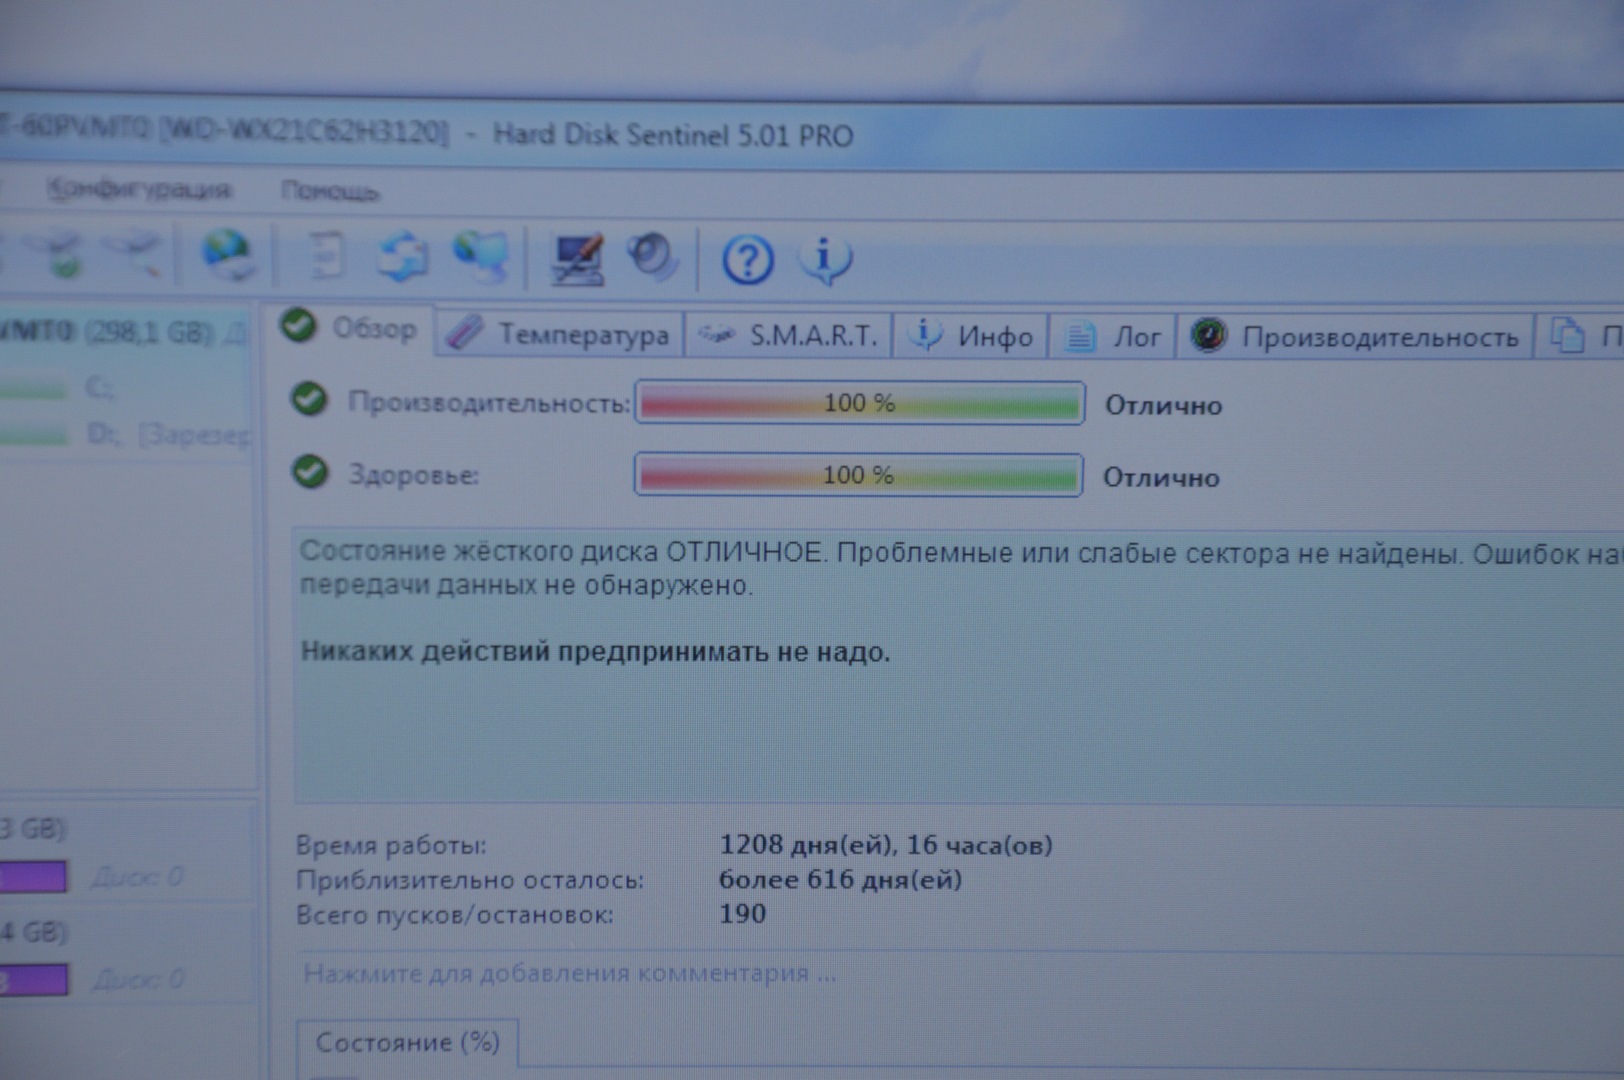Open the Инфо tab
The width and height of the screenshot is (1624, 1080).
click(971, 337)
